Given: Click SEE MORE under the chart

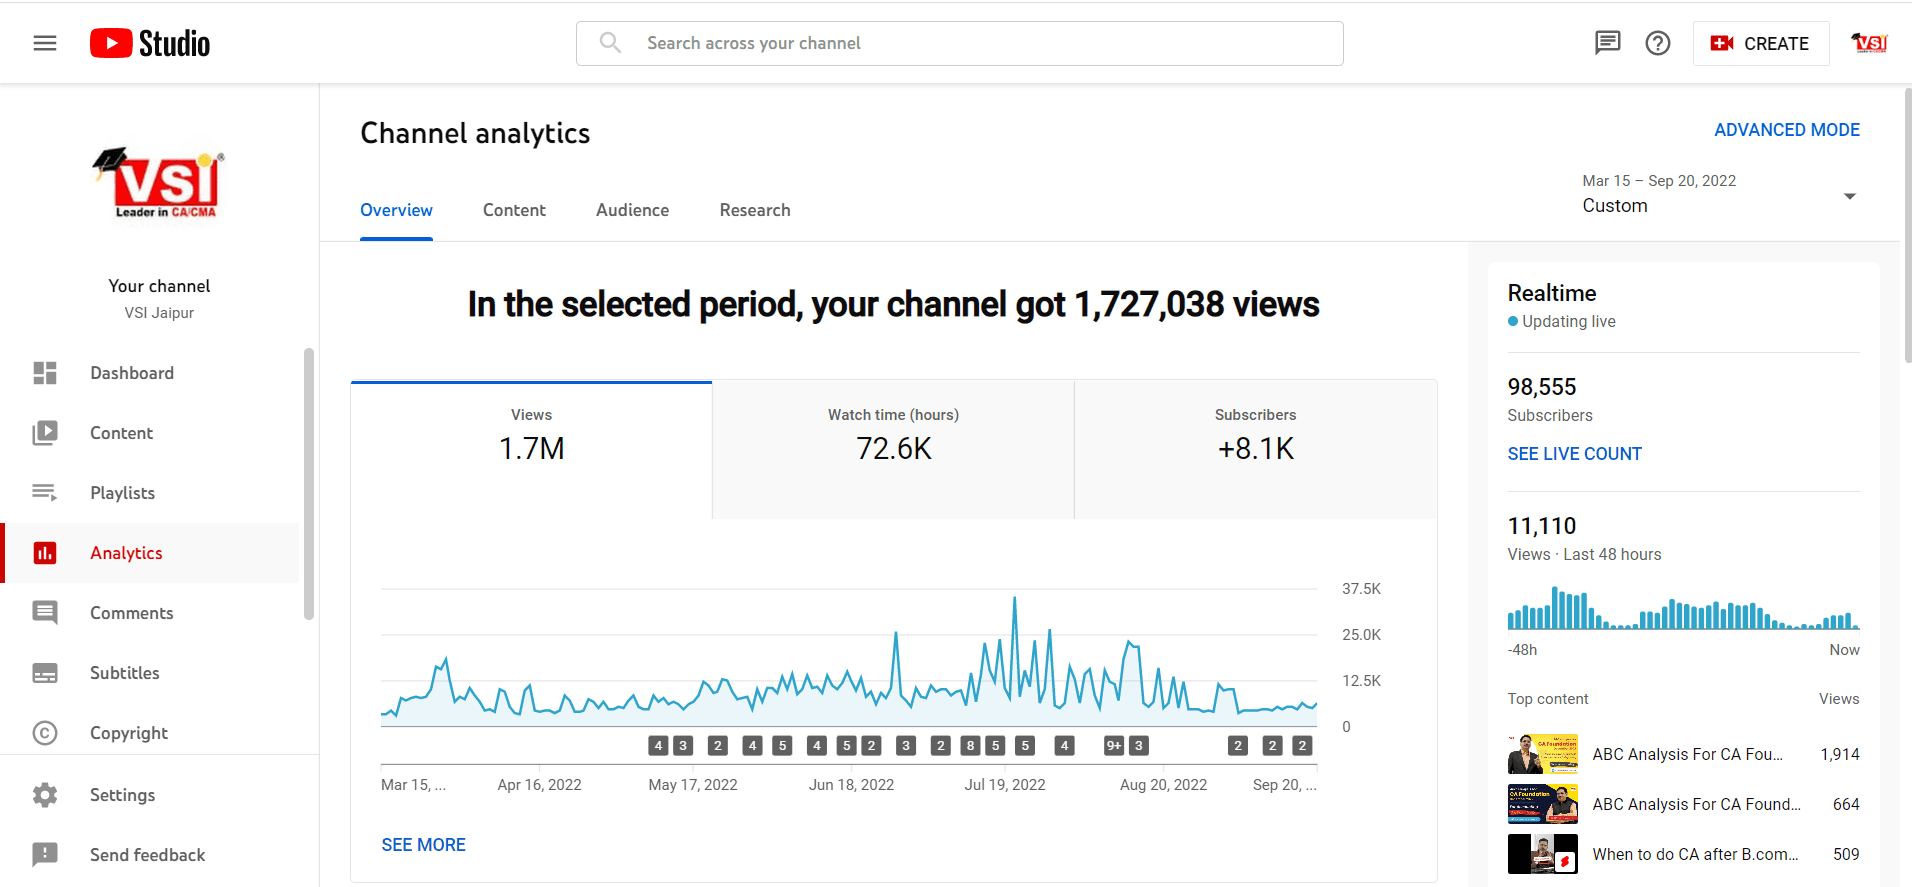Looking at the screenshot, I should [x=423, y=845].
